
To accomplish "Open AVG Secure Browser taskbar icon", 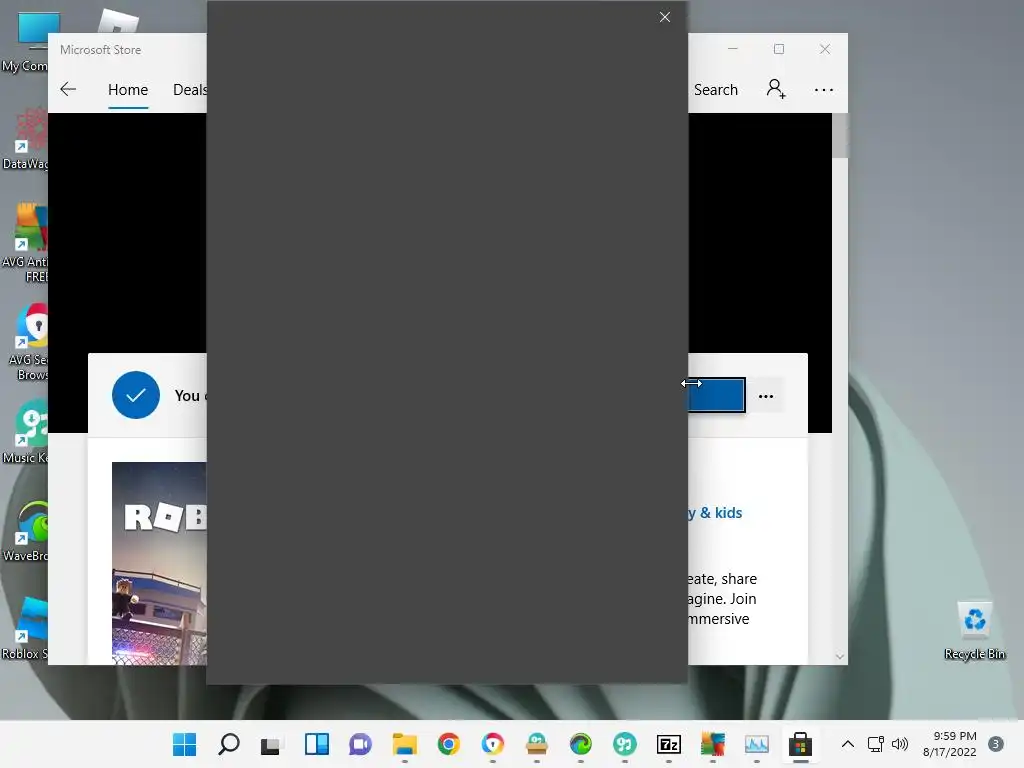I will pos(492,744).
